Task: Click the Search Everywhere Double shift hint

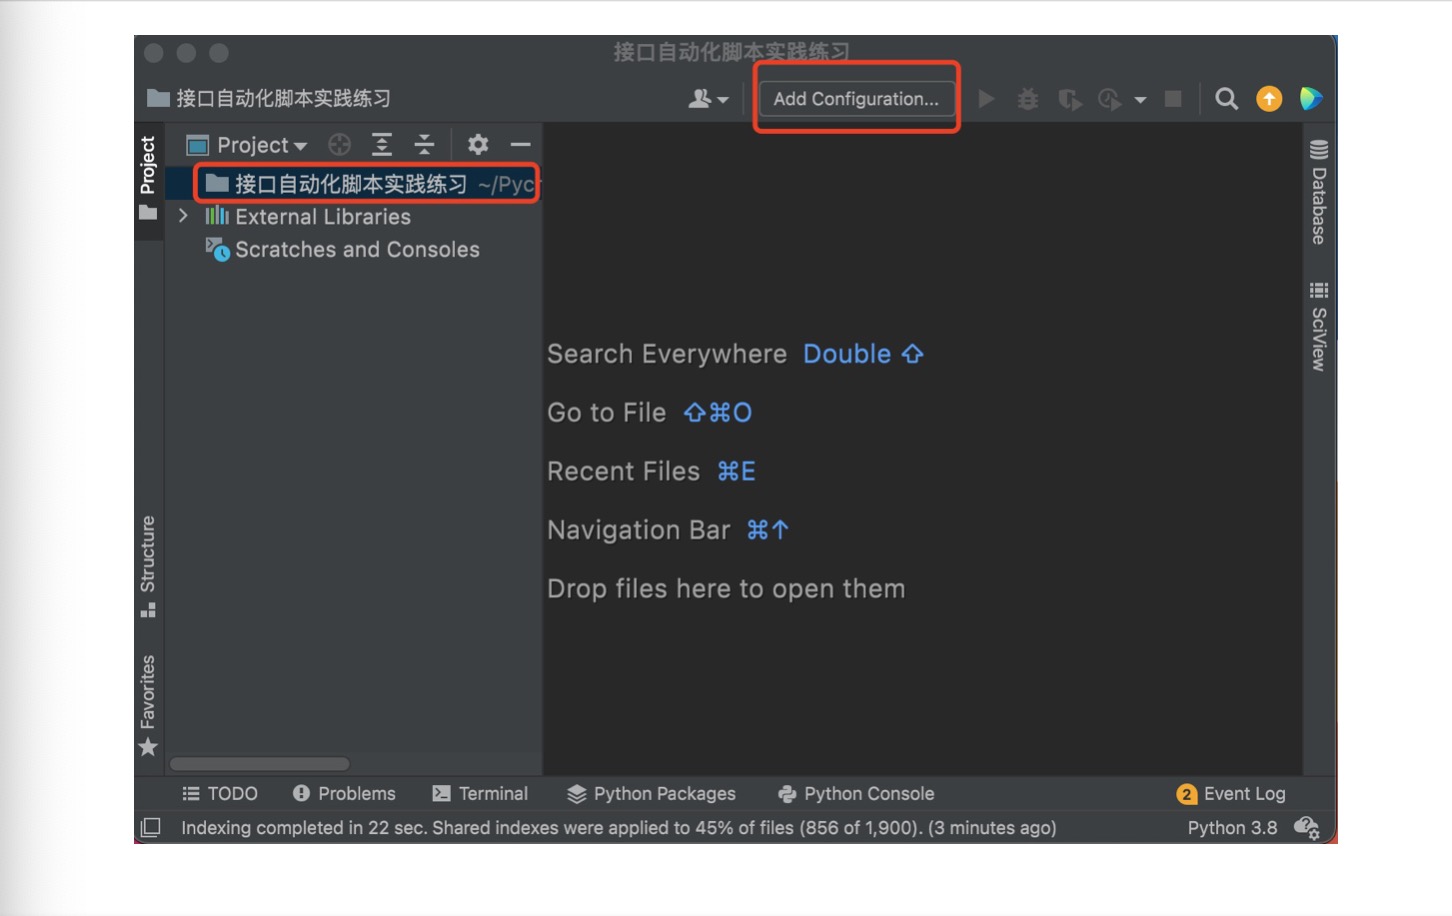Action: tap(735, 354)
